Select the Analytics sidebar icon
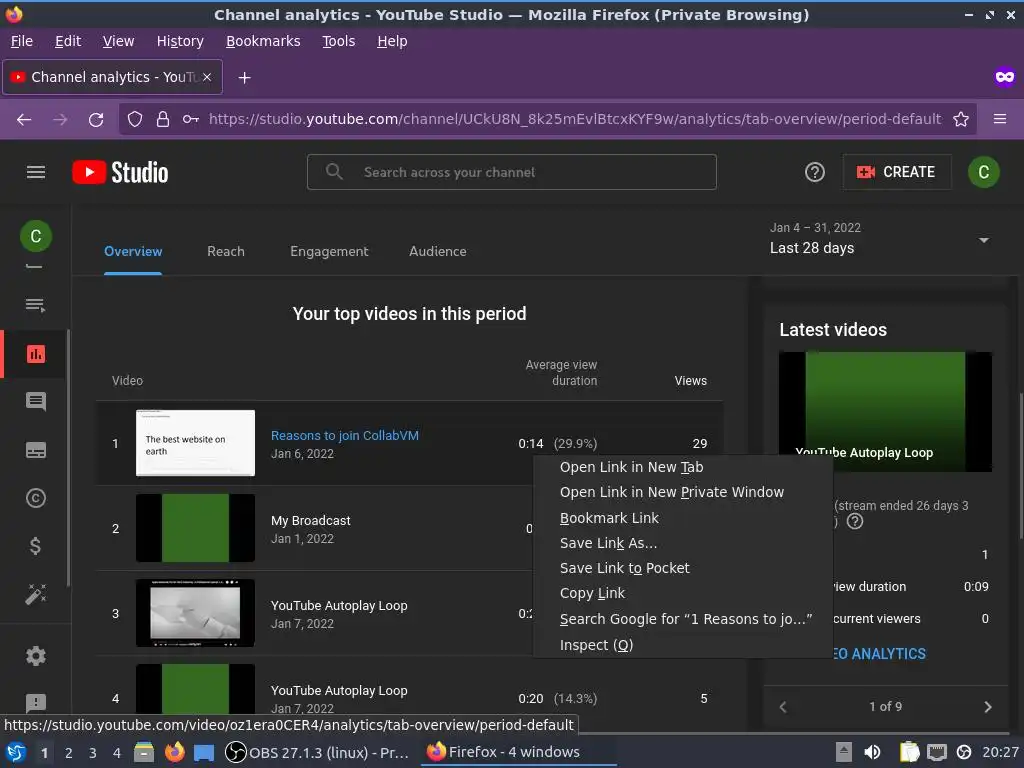This screenshot has height=768, width=1024. (36, 354)
